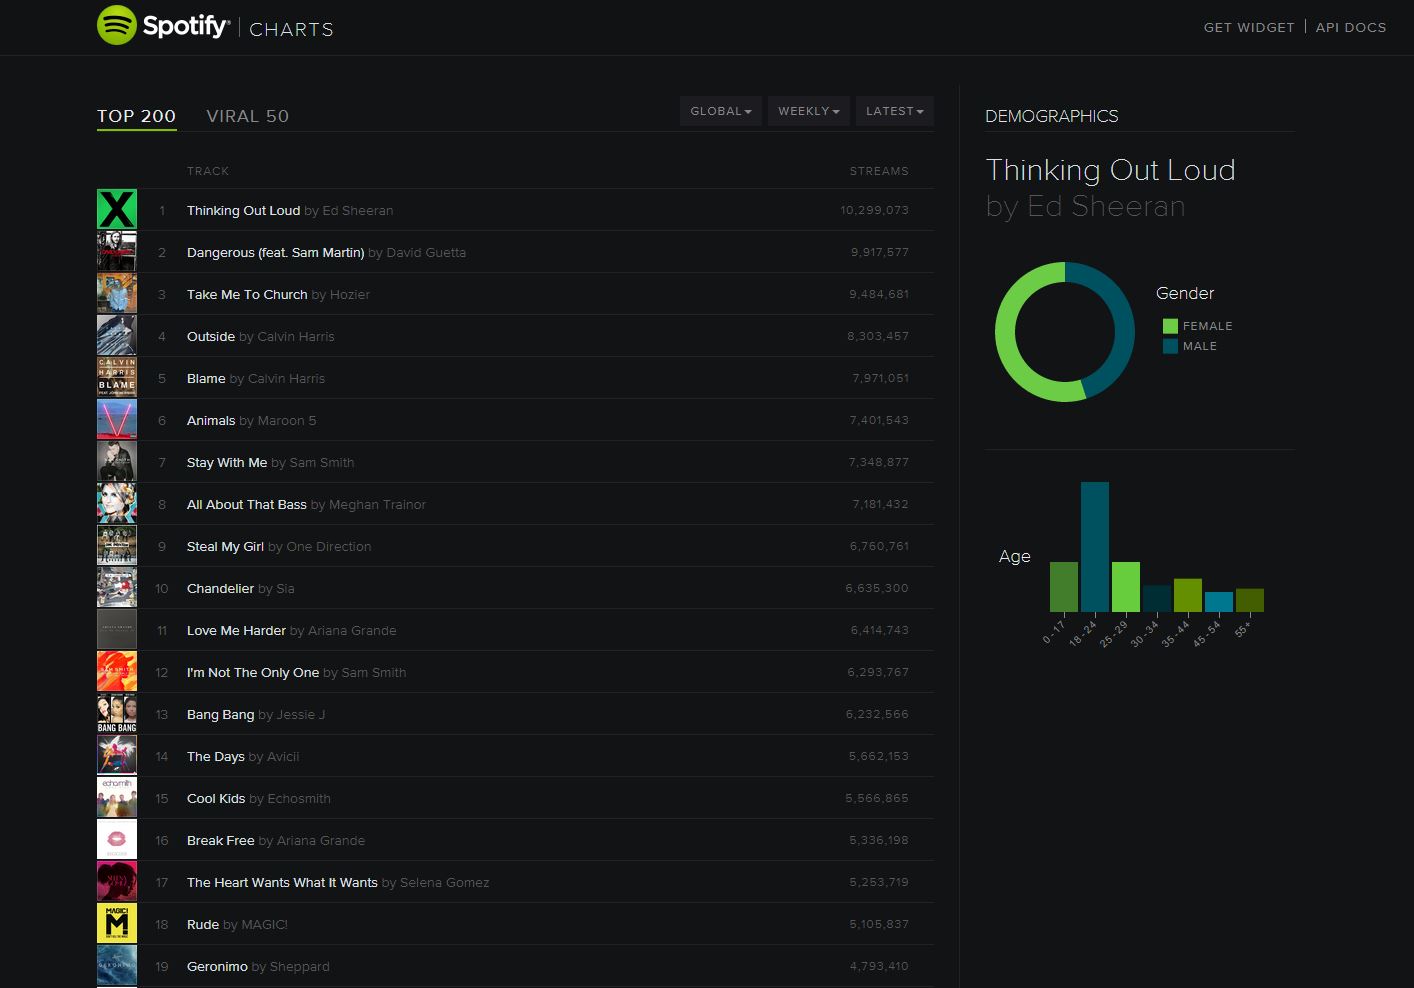Select the Take Me To Church title
This screenshot has width=1414, height=988.
(x=247, y=294)
